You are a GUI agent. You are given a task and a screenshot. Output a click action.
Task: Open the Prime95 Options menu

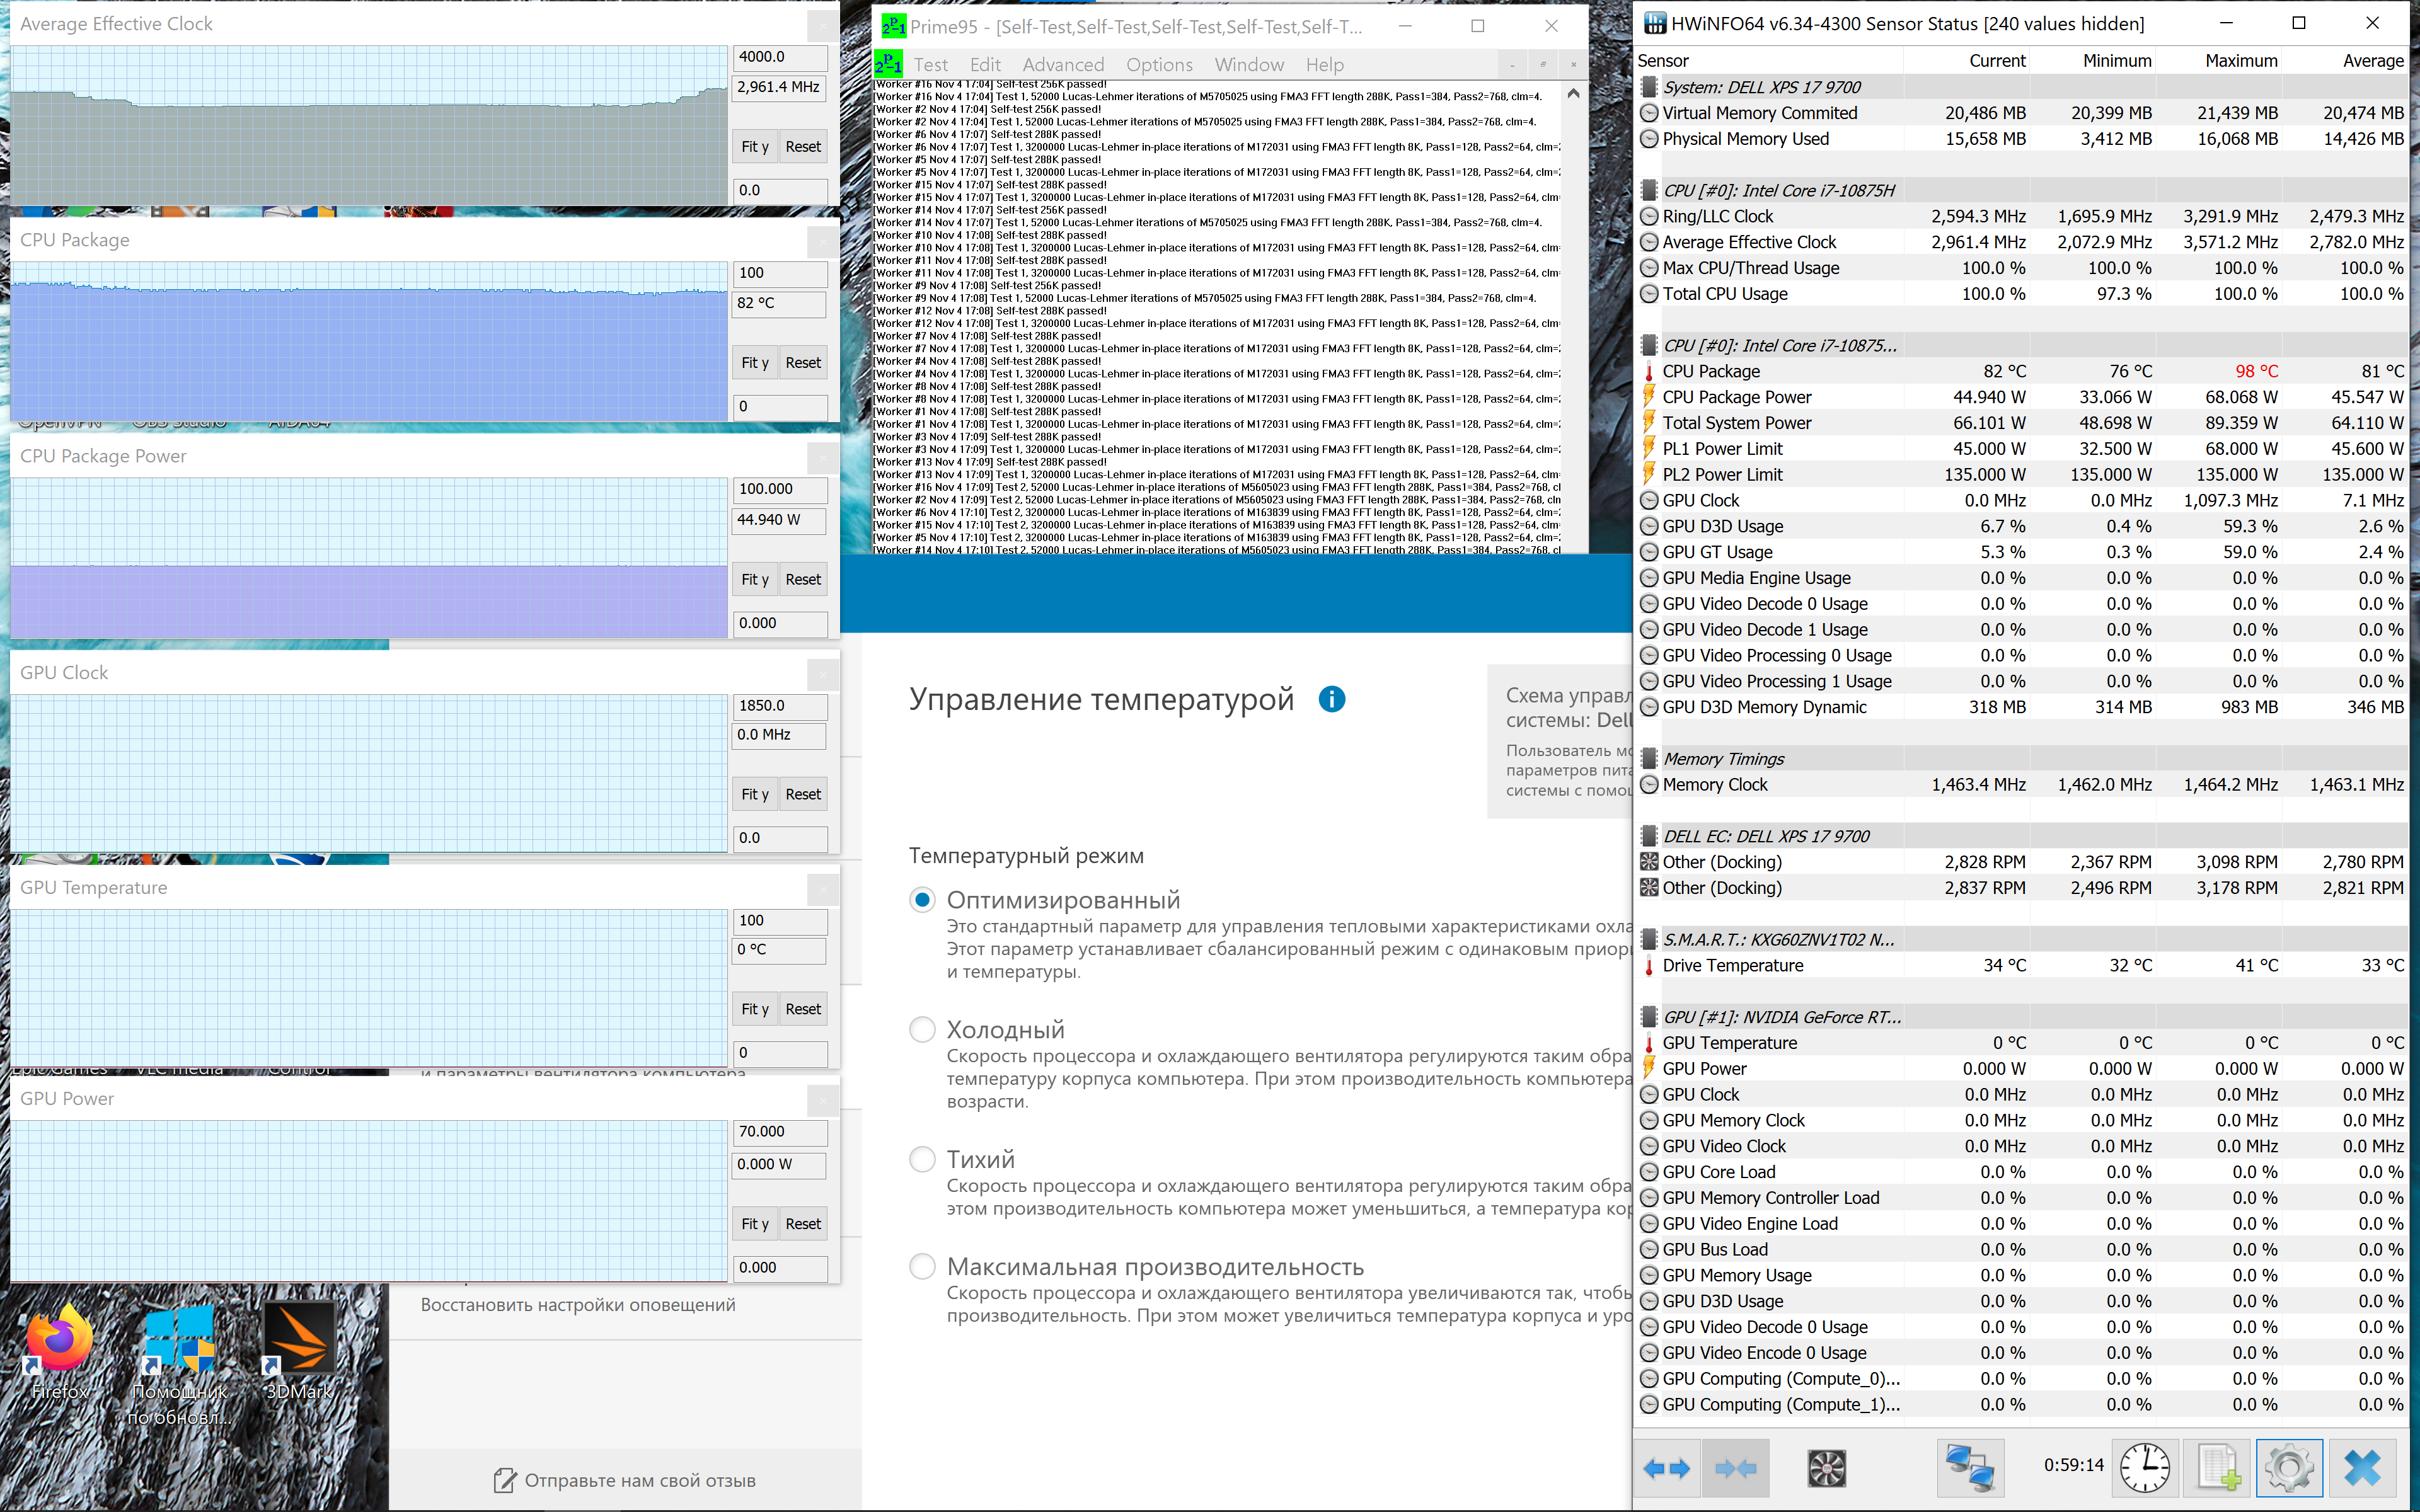1159,64
